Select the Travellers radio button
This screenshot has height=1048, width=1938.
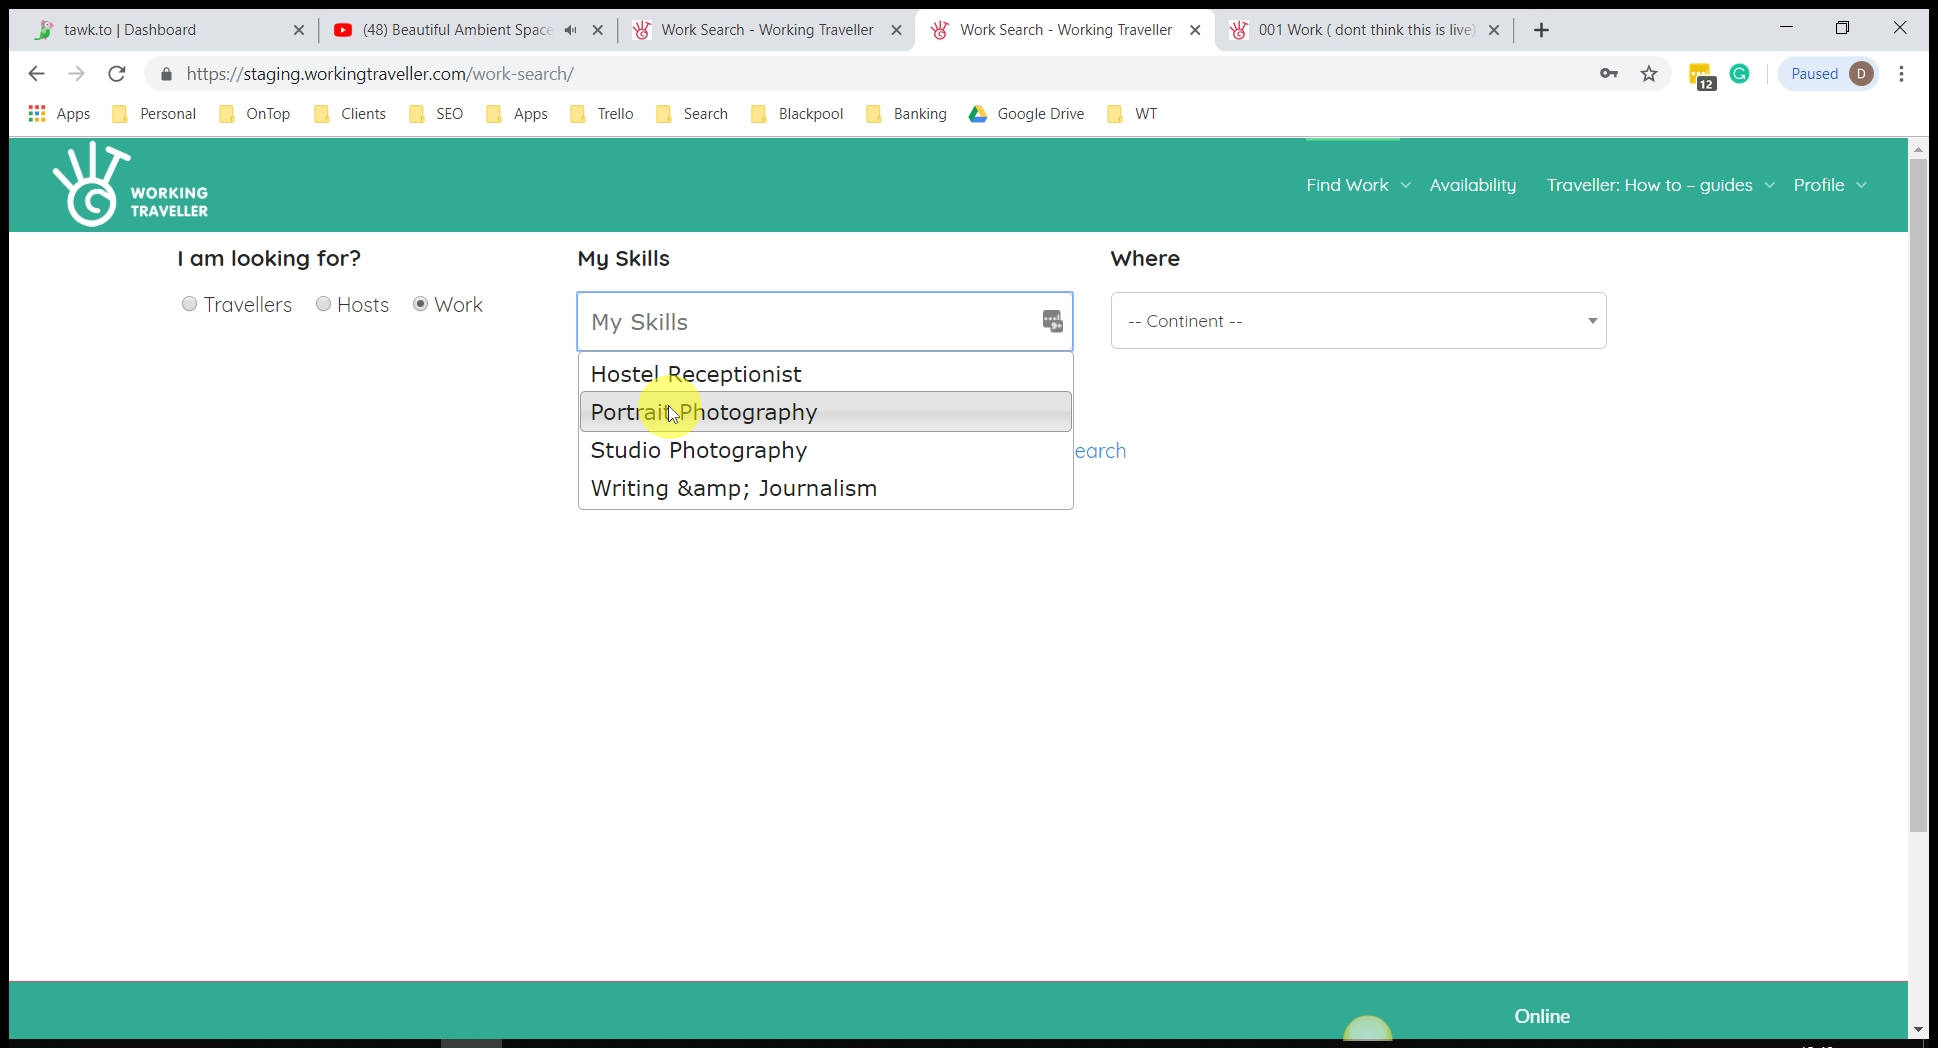click(x=189, y=304)
